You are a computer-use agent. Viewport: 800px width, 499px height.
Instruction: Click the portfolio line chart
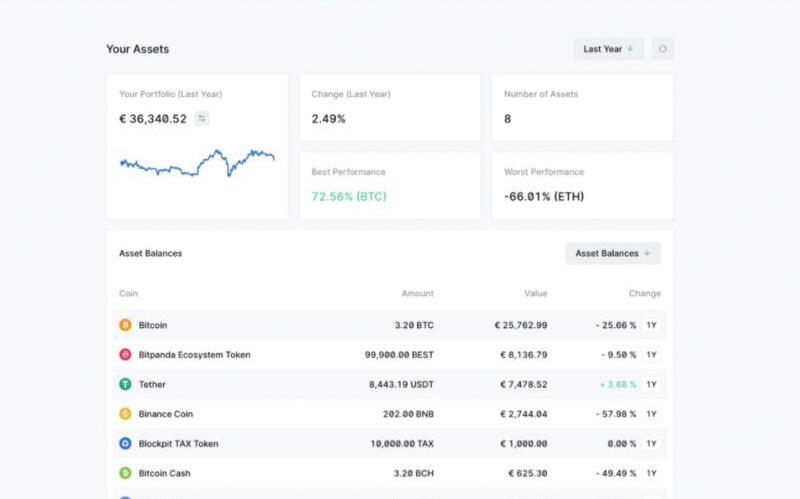(x=197, y=162)
